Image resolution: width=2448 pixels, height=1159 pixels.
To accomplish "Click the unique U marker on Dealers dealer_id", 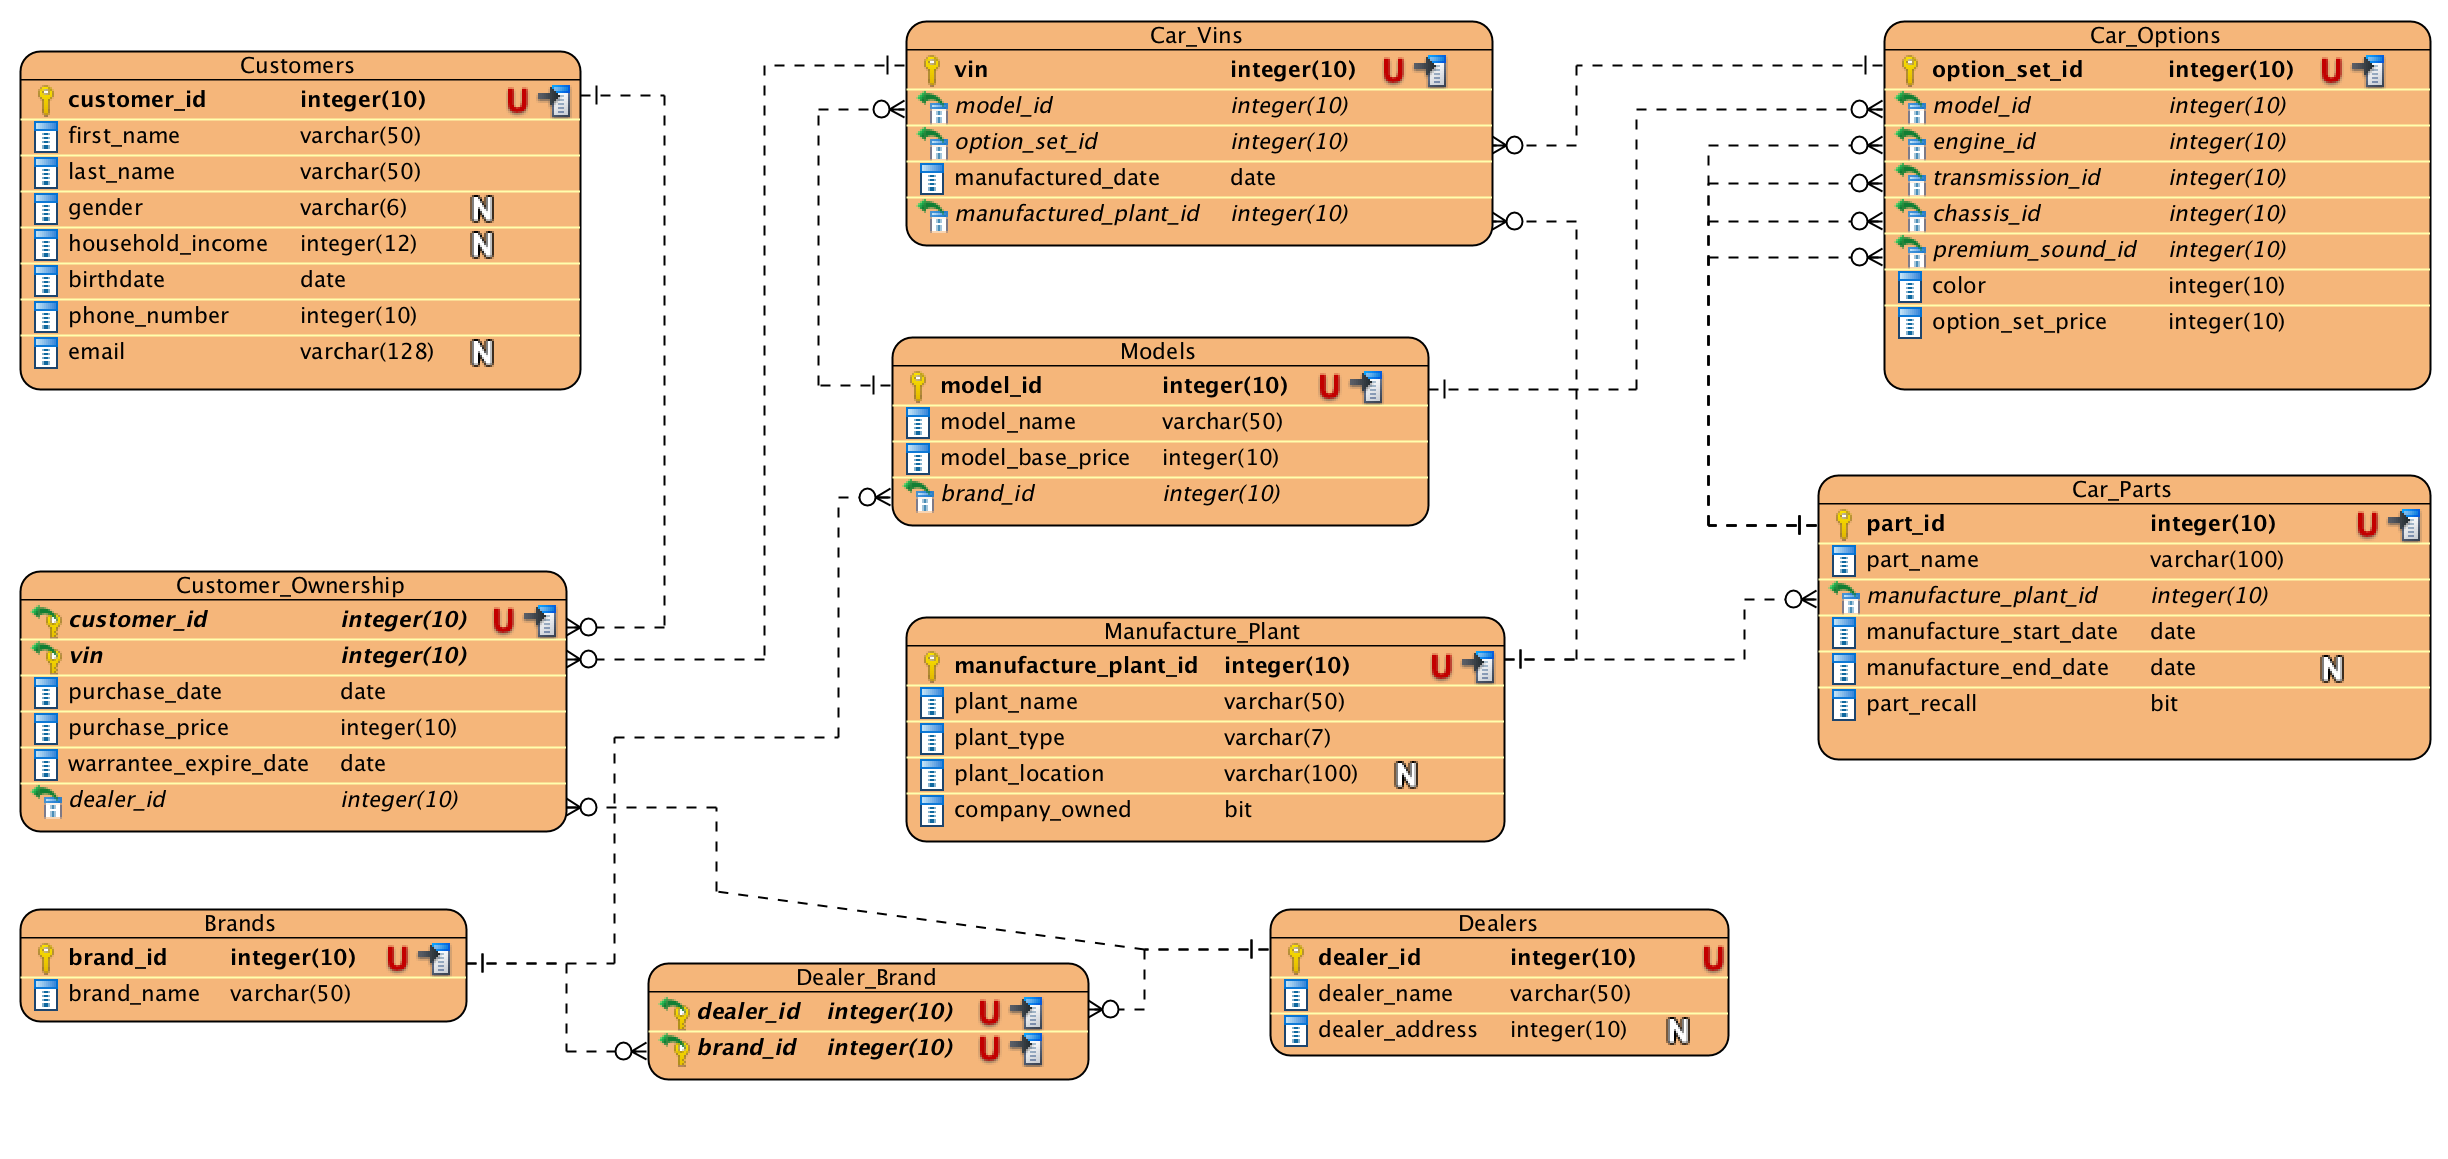I will 1713,958.
